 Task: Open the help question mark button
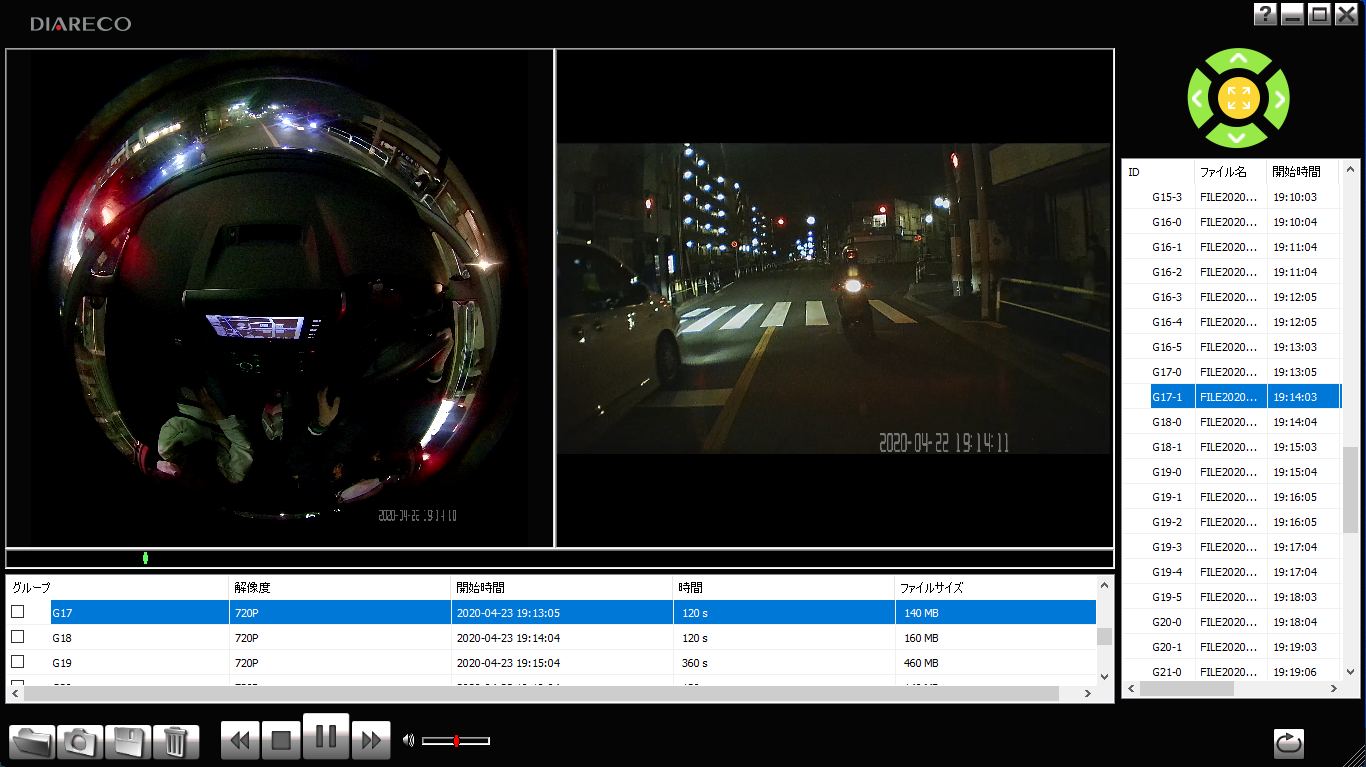click(x=1265, y=14)
